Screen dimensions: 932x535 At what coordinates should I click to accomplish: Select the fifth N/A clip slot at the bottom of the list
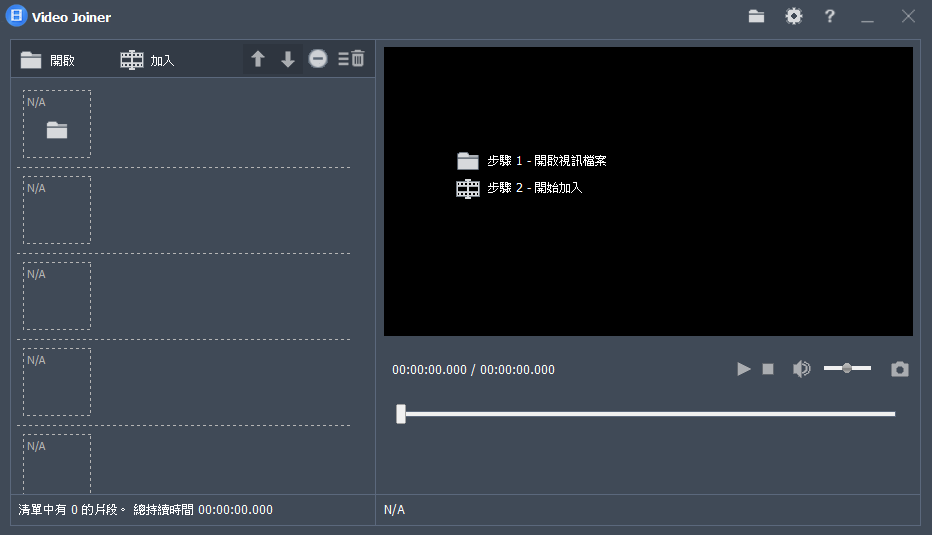click(x=57, y=464)
